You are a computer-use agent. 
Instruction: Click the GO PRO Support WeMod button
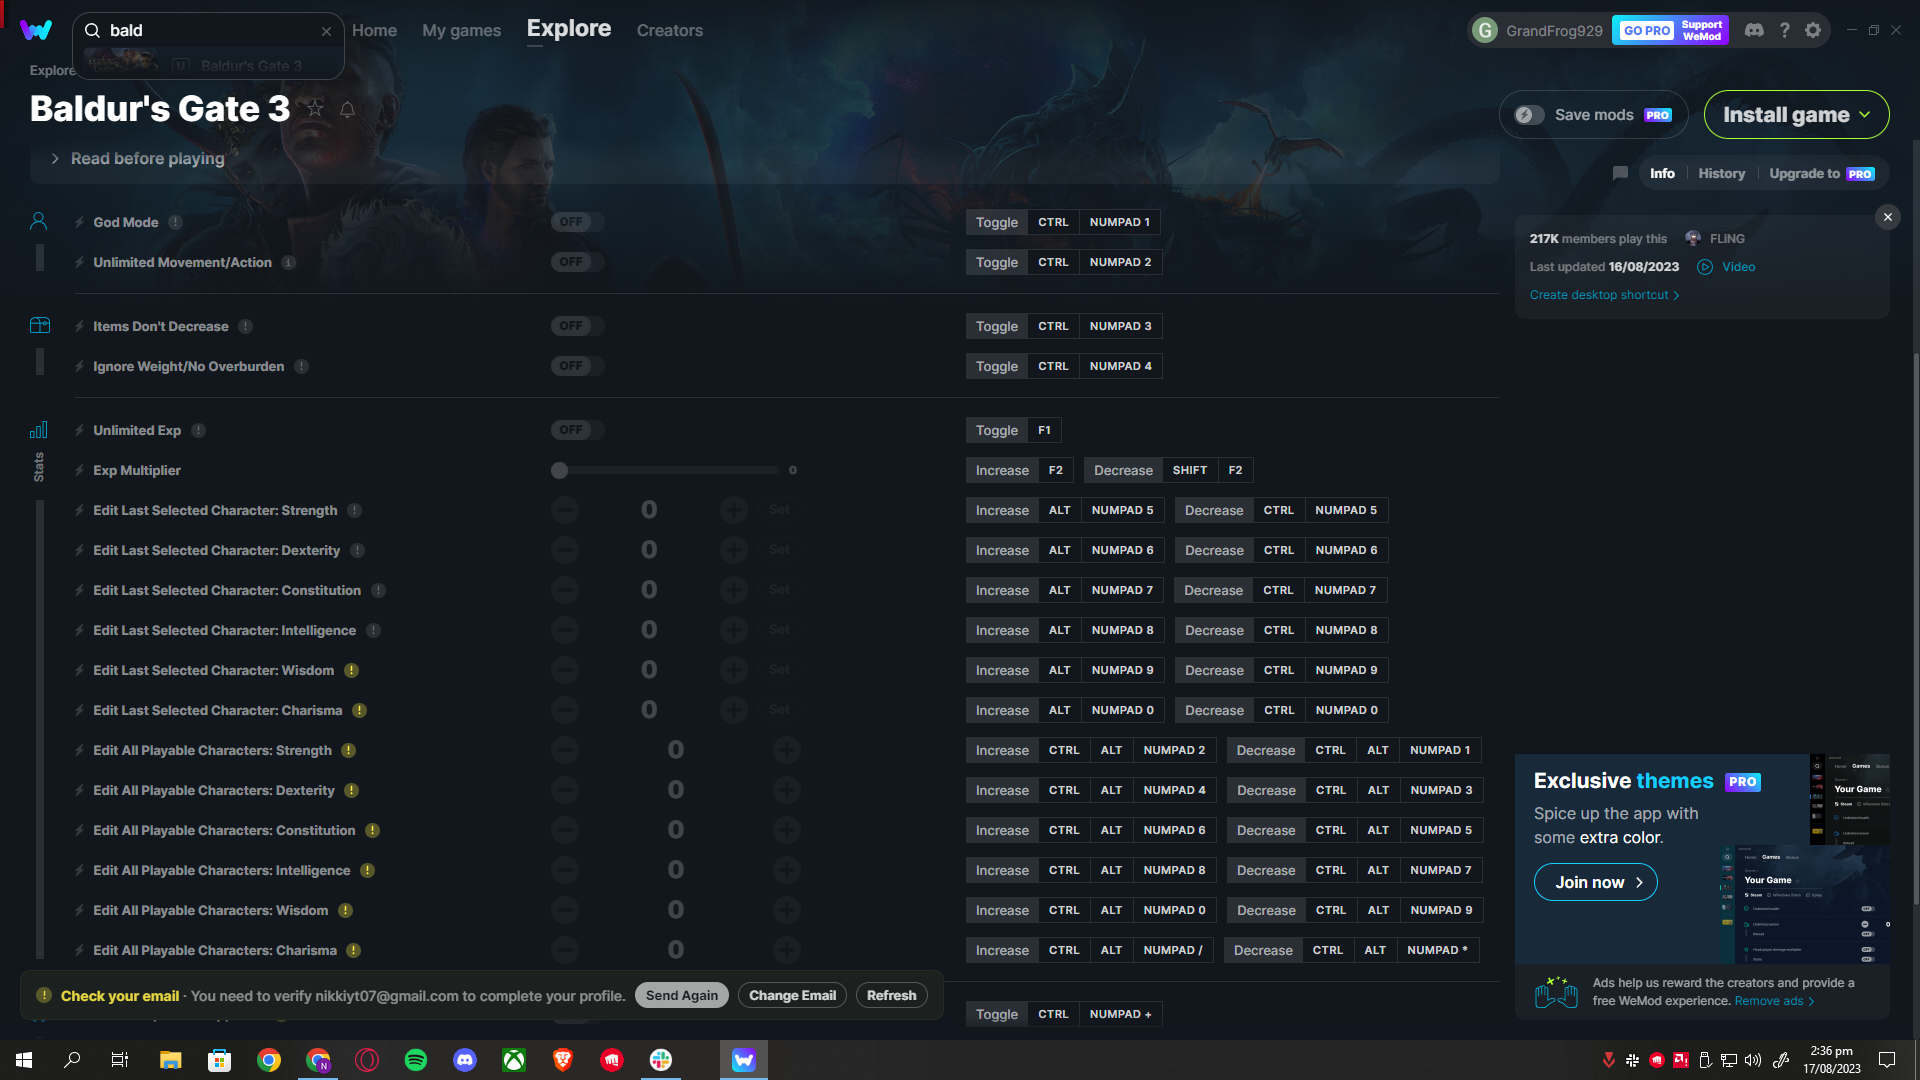coord(1670,30)
